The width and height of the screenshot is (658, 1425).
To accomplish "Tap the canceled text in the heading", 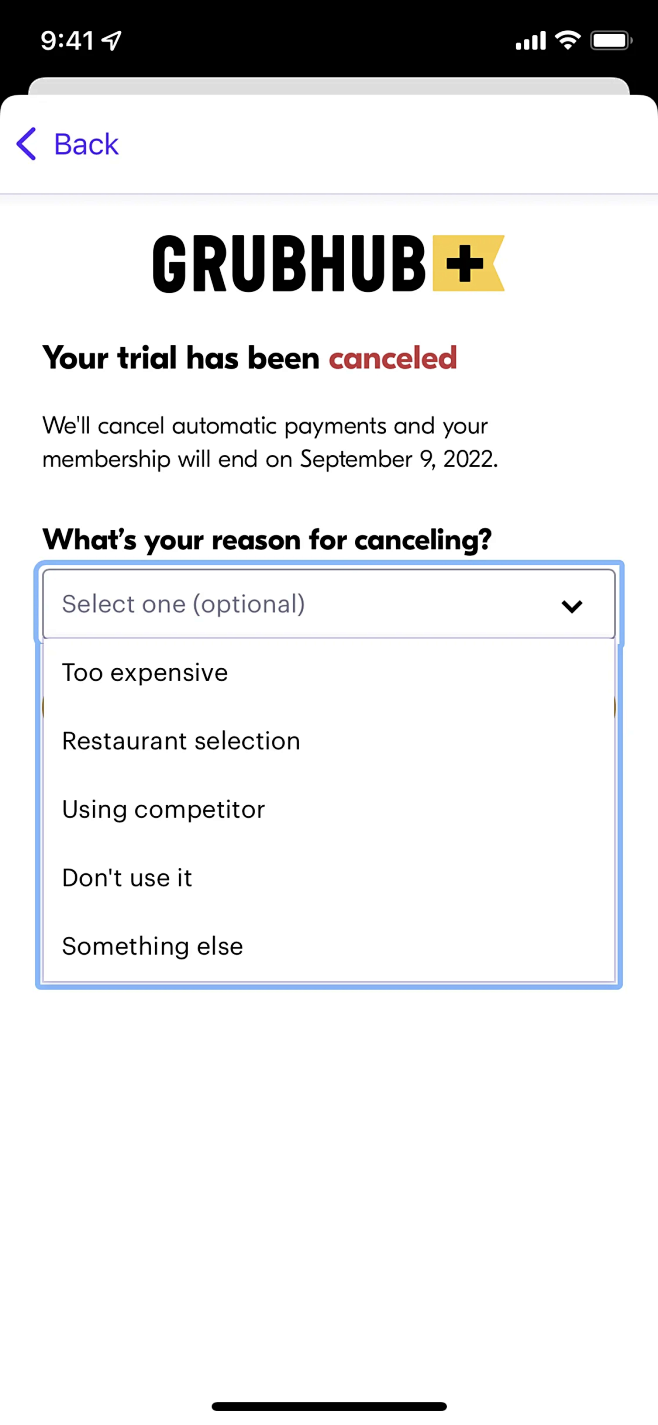I will pos(392,357).
